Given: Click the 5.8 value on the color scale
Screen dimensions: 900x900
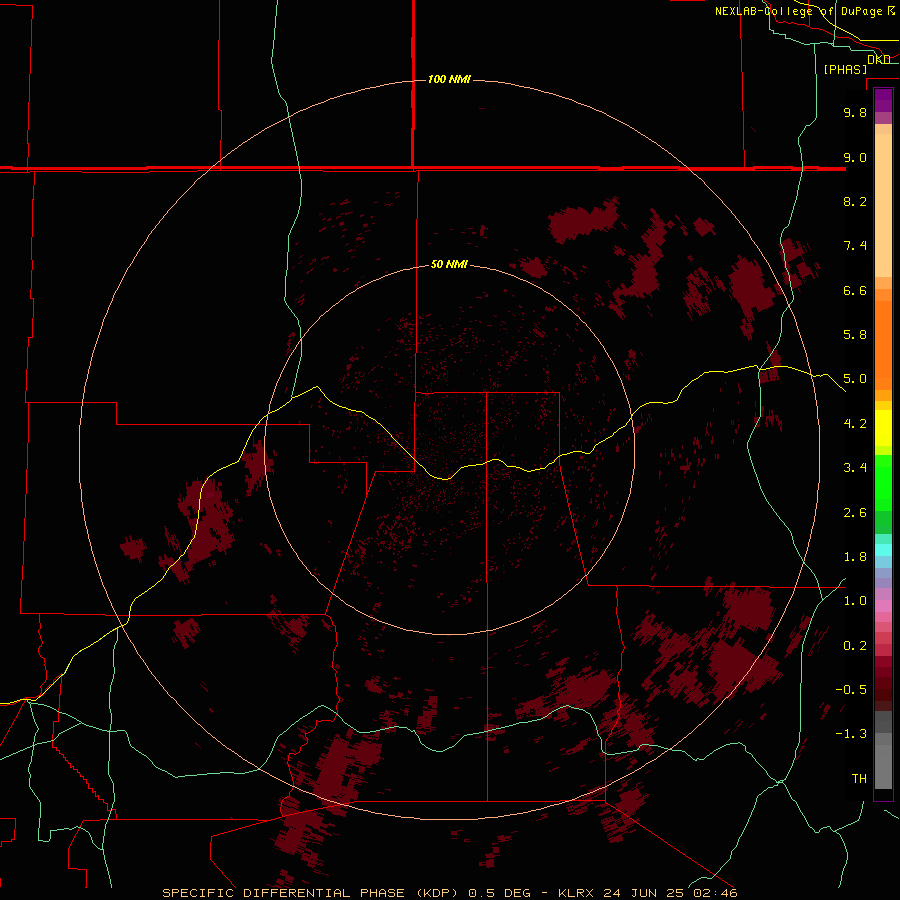Looking at the screenshot, I should [x=855, y=335].
